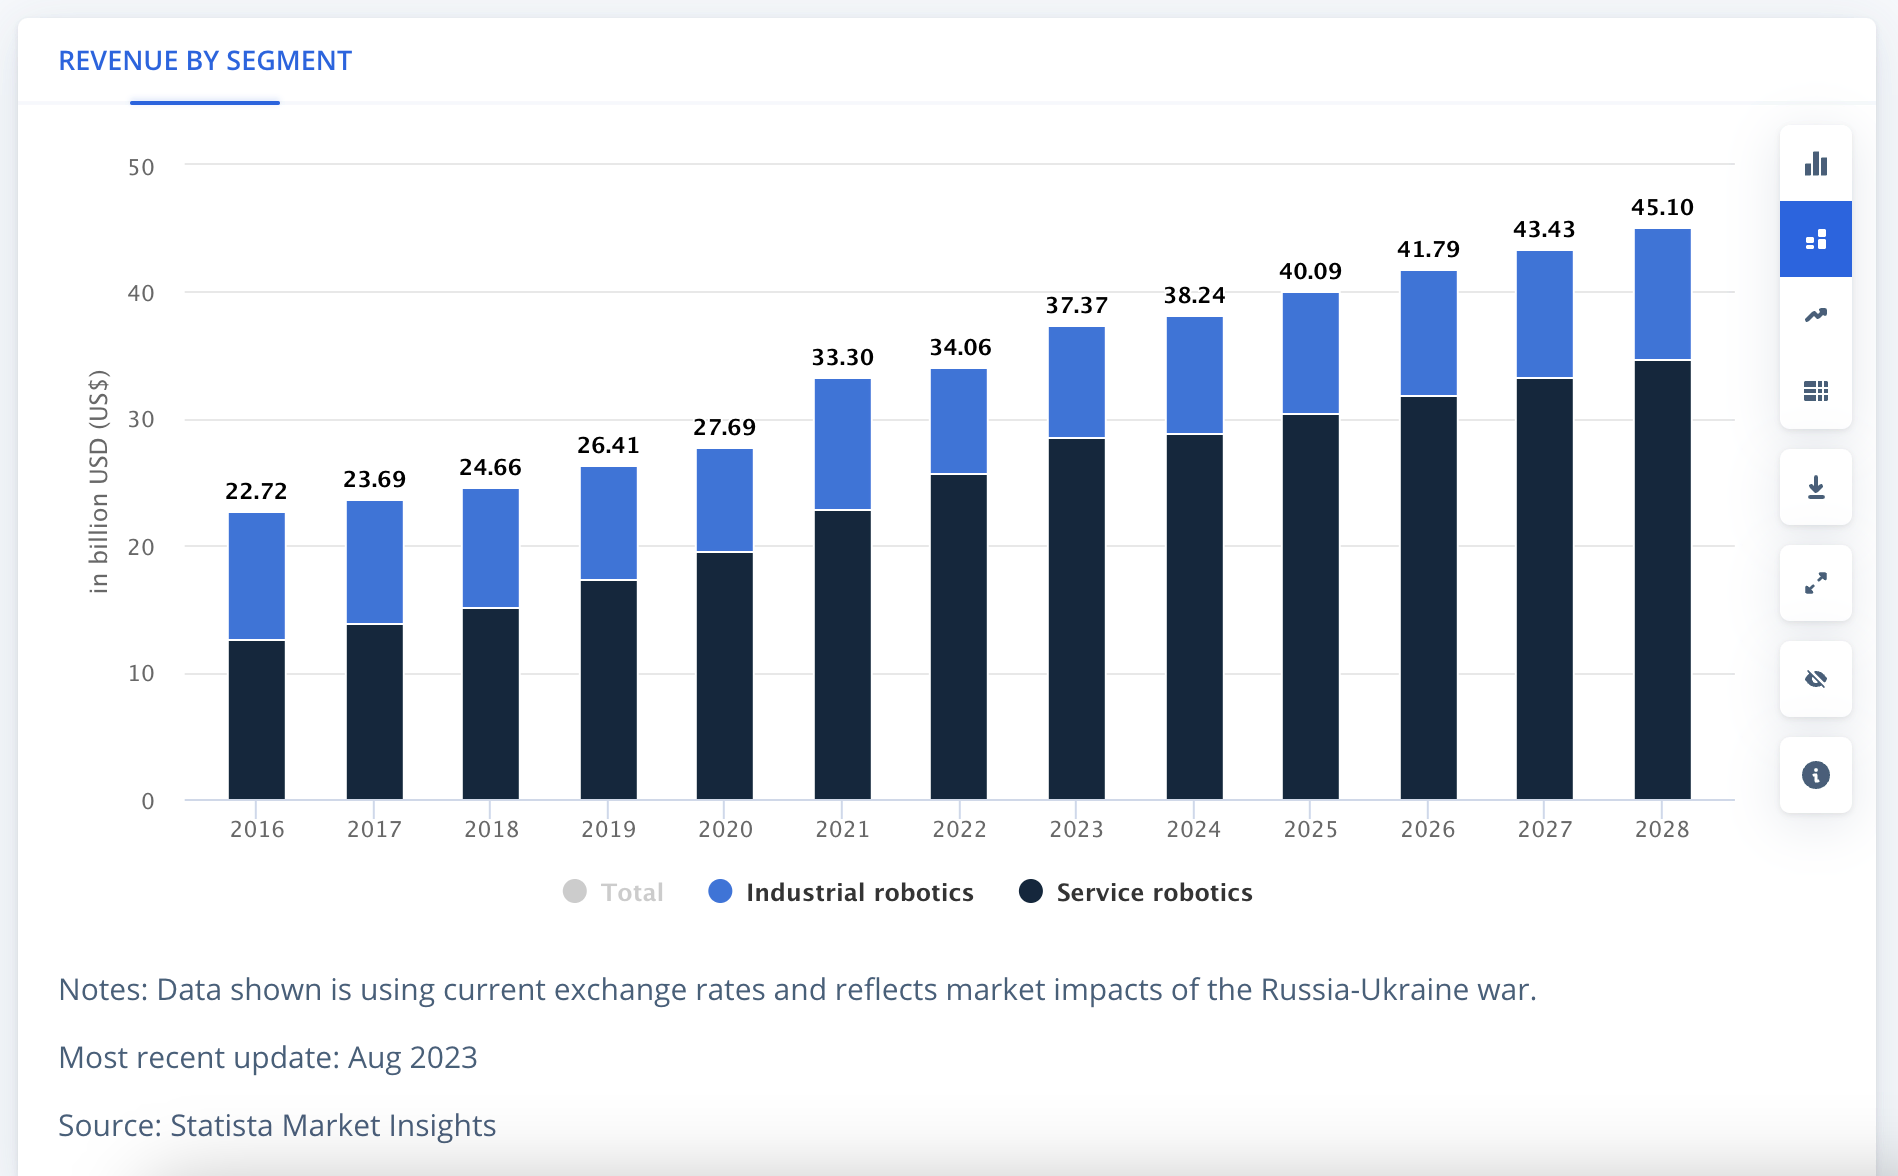Click the 41.79 total value label
1898x1176 pixels.
pos(1428,249)
